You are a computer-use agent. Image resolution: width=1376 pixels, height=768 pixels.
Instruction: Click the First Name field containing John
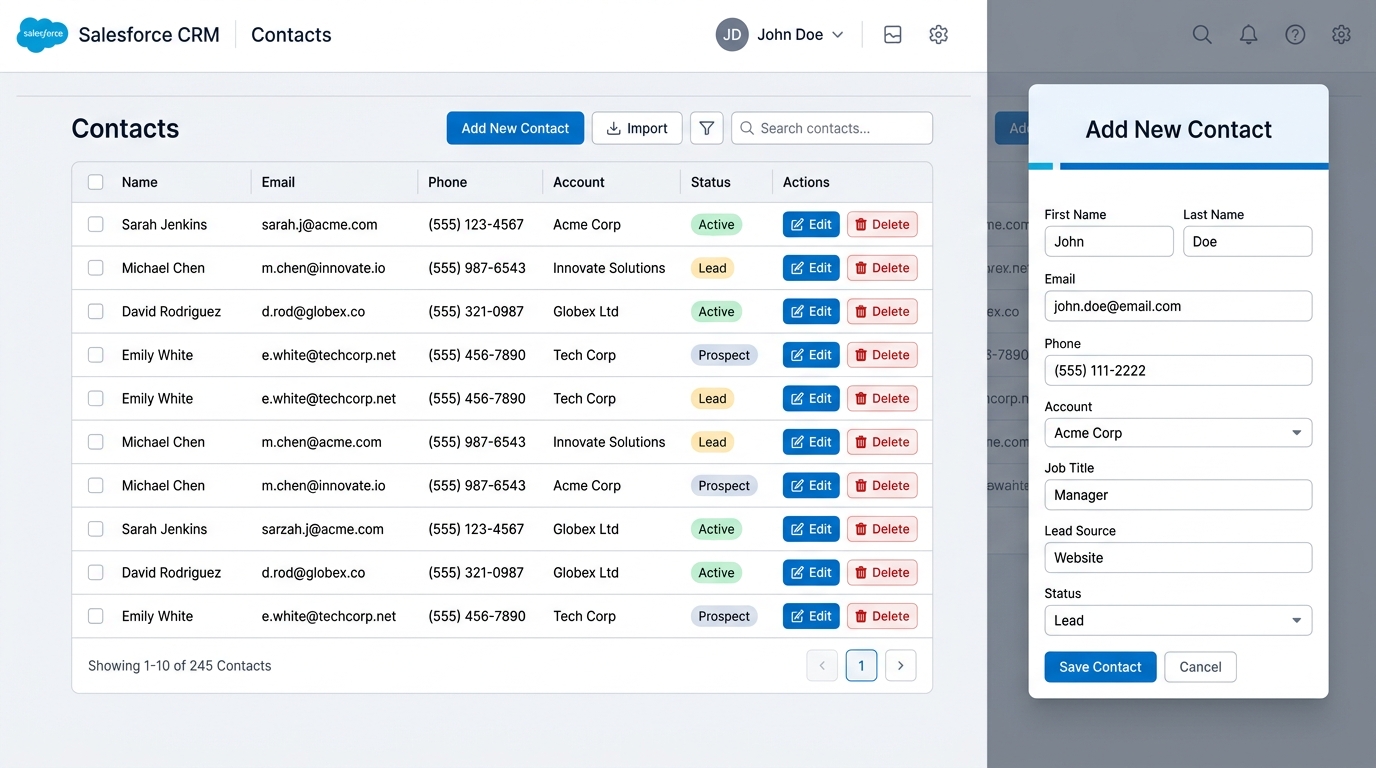1109,241
